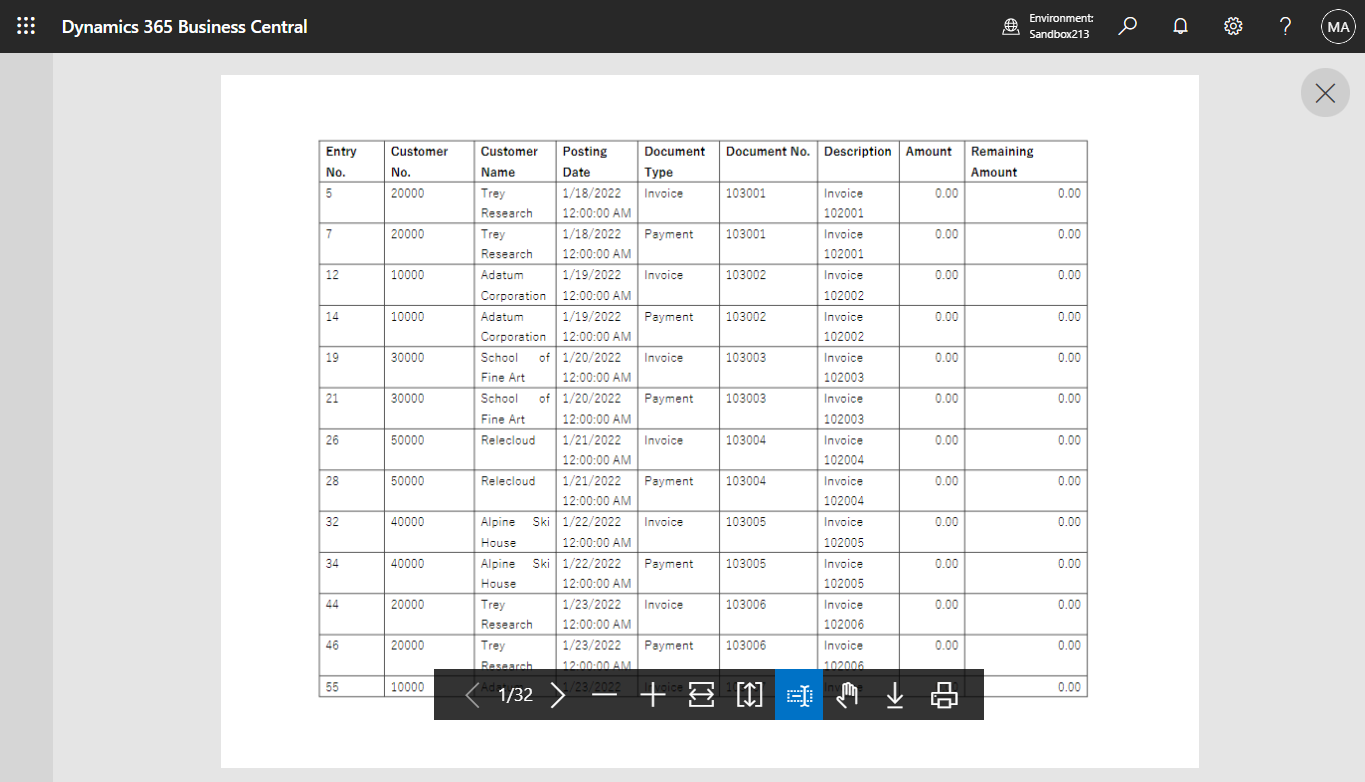
Task: Open Dynamics 365 Business Central home link
Action: tap(184, 26)
